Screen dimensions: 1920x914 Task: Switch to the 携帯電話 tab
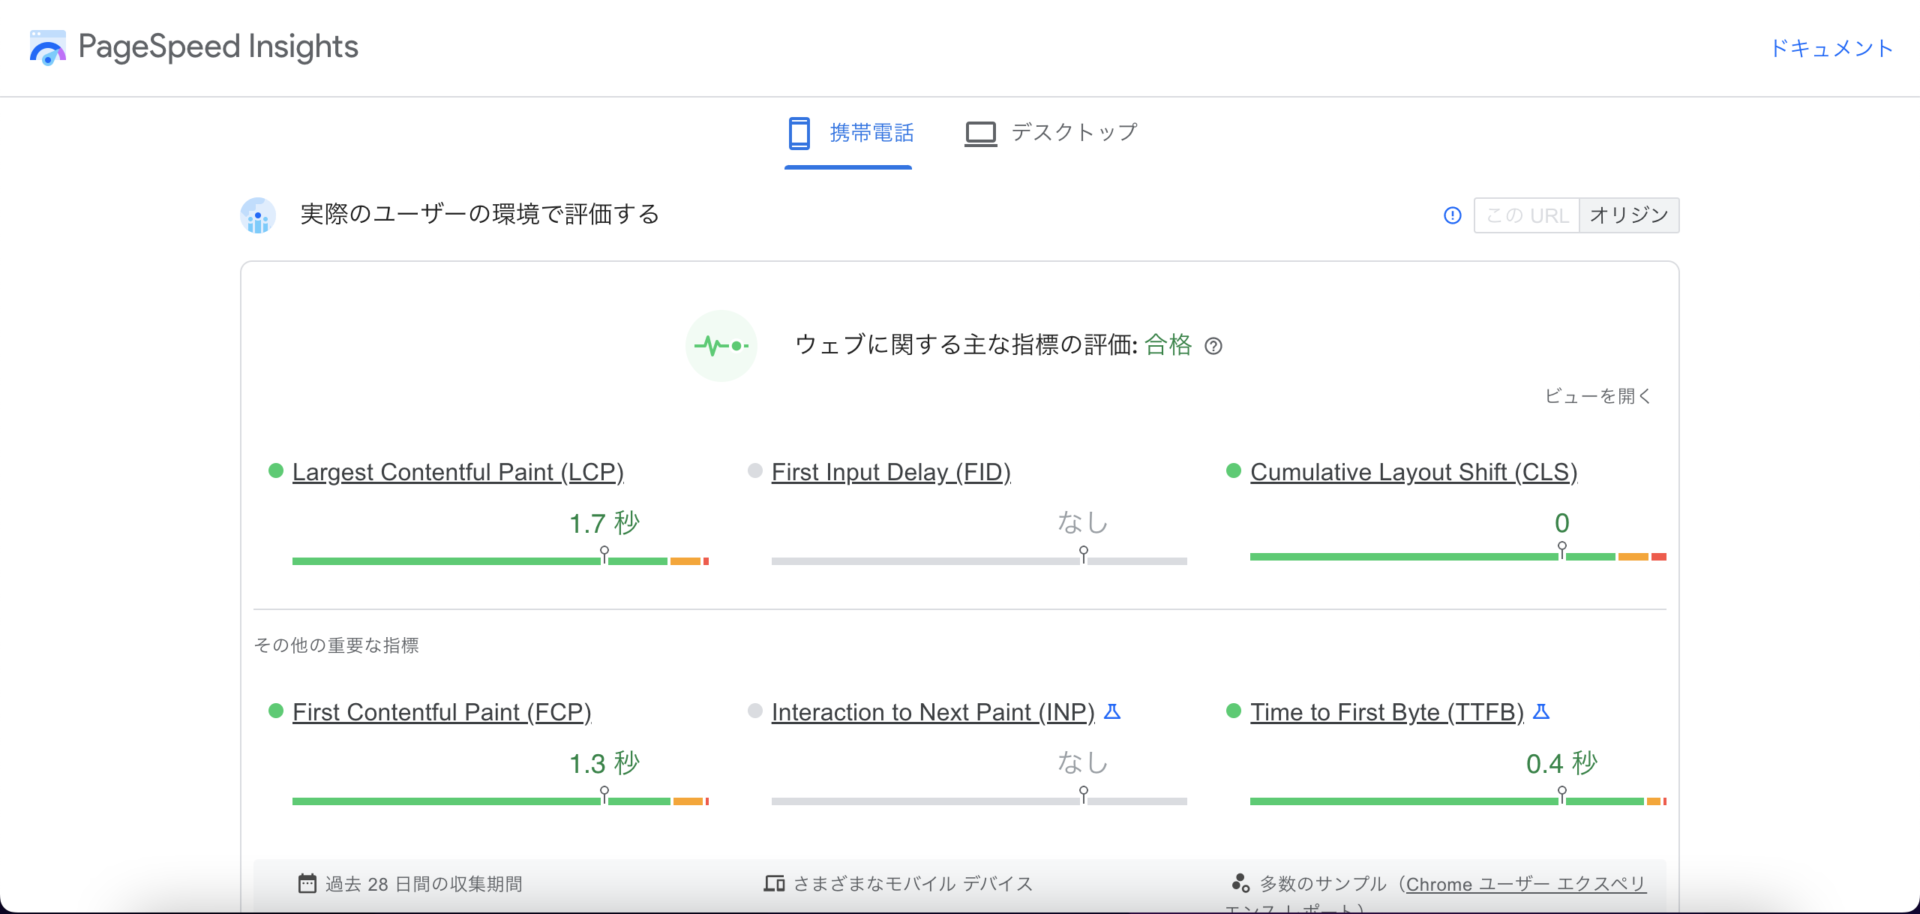(x=848, y=133)
